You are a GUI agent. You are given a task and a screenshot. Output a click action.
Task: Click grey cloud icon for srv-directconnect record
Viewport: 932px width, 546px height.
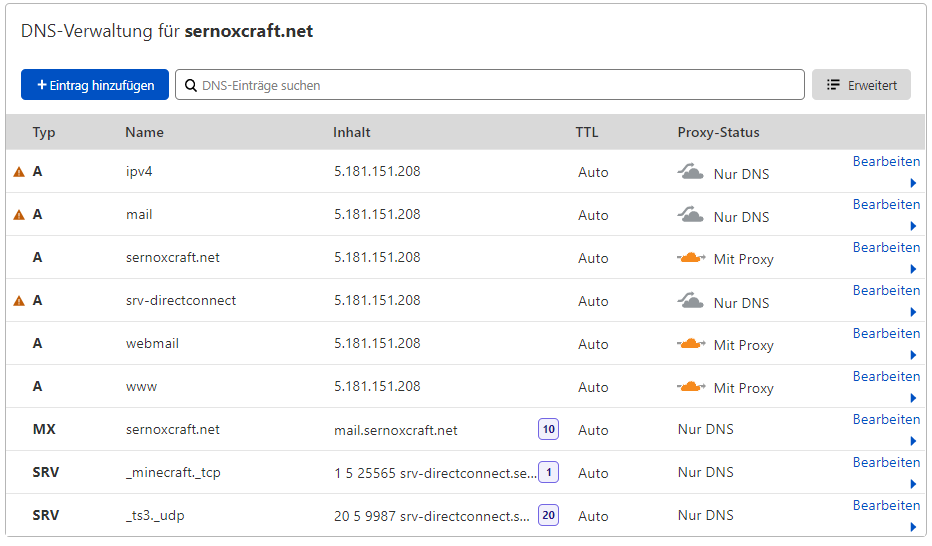(691, 301)
